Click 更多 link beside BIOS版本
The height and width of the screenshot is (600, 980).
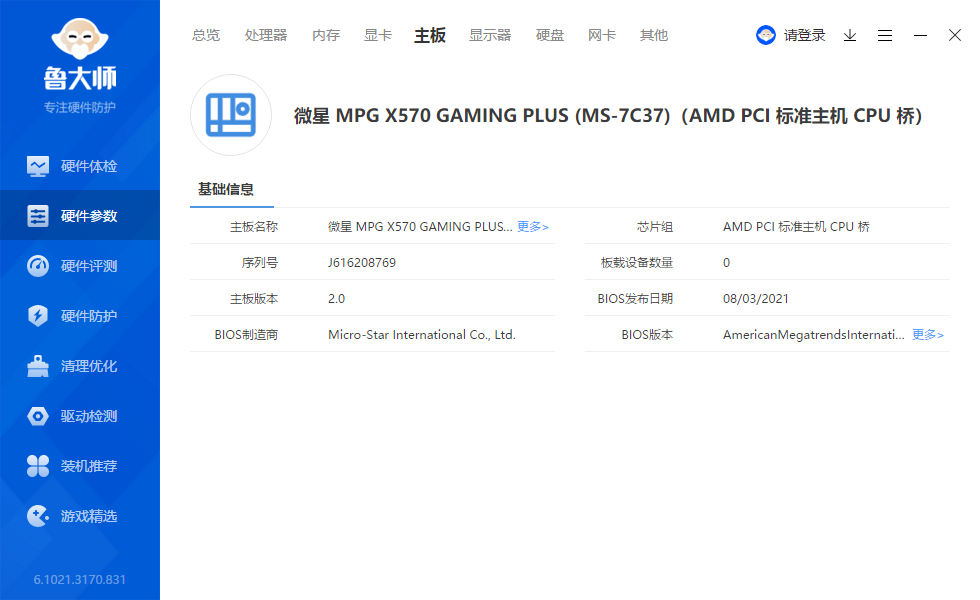point(928,335)
